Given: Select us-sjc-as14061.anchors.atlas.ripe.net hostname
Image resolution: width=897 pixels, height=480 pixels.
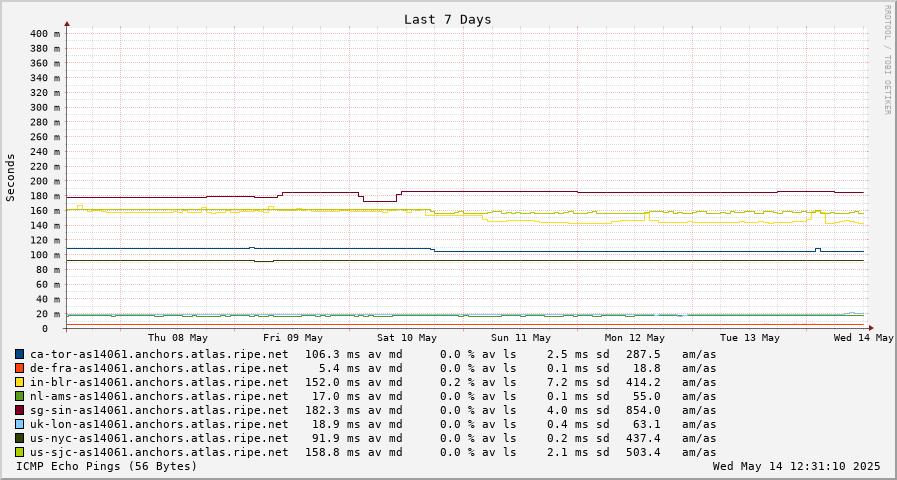Looking at the screenshot, I should click(159, 453).
